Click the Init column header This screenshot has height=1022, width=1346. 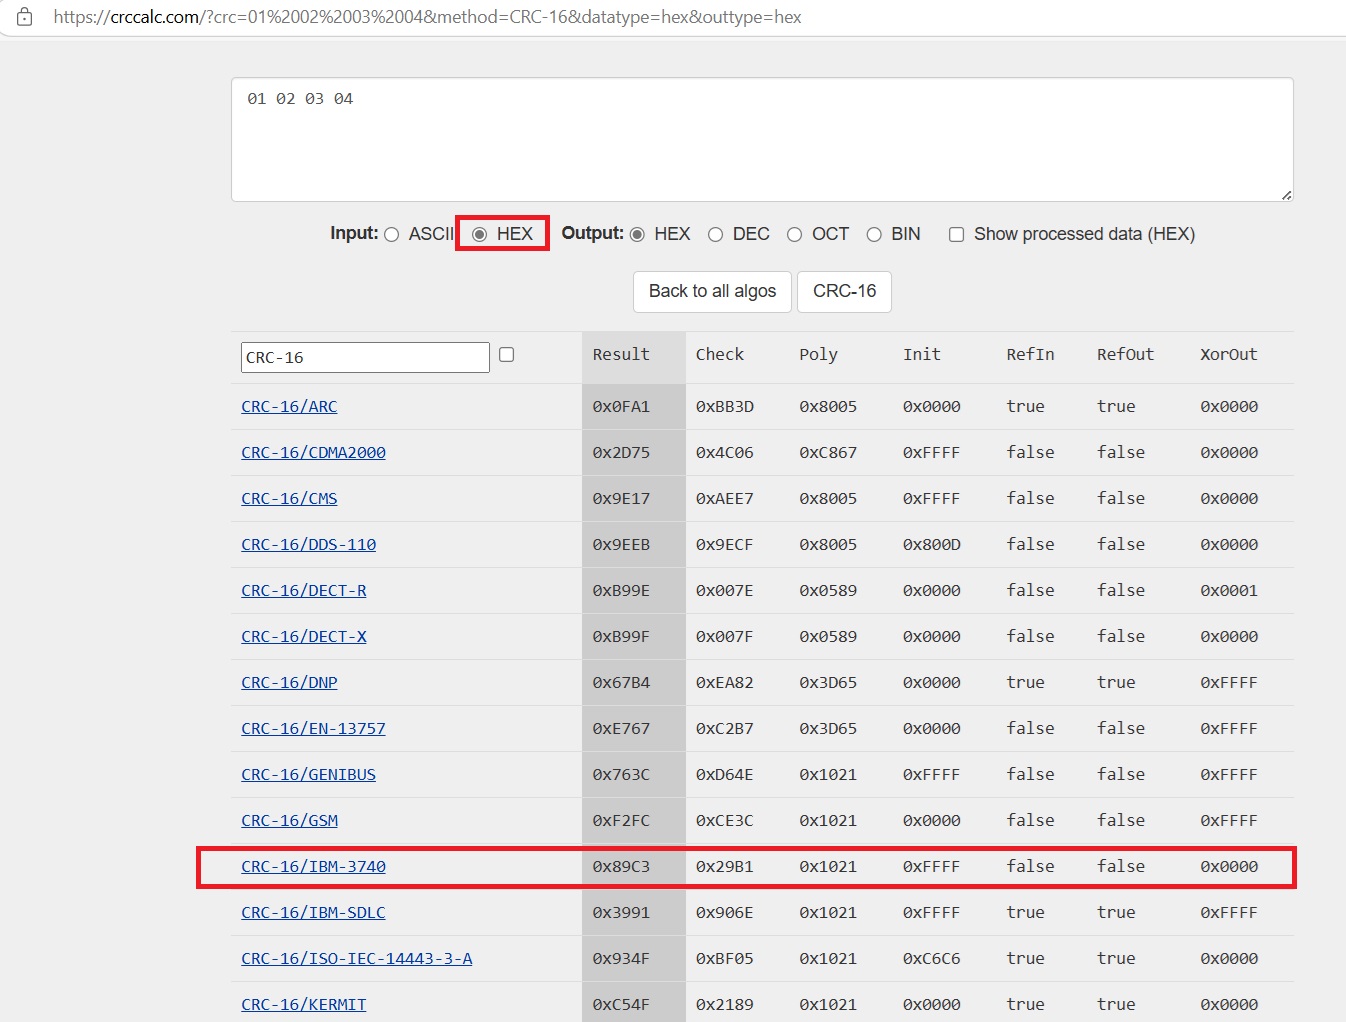tap(921, 354)
